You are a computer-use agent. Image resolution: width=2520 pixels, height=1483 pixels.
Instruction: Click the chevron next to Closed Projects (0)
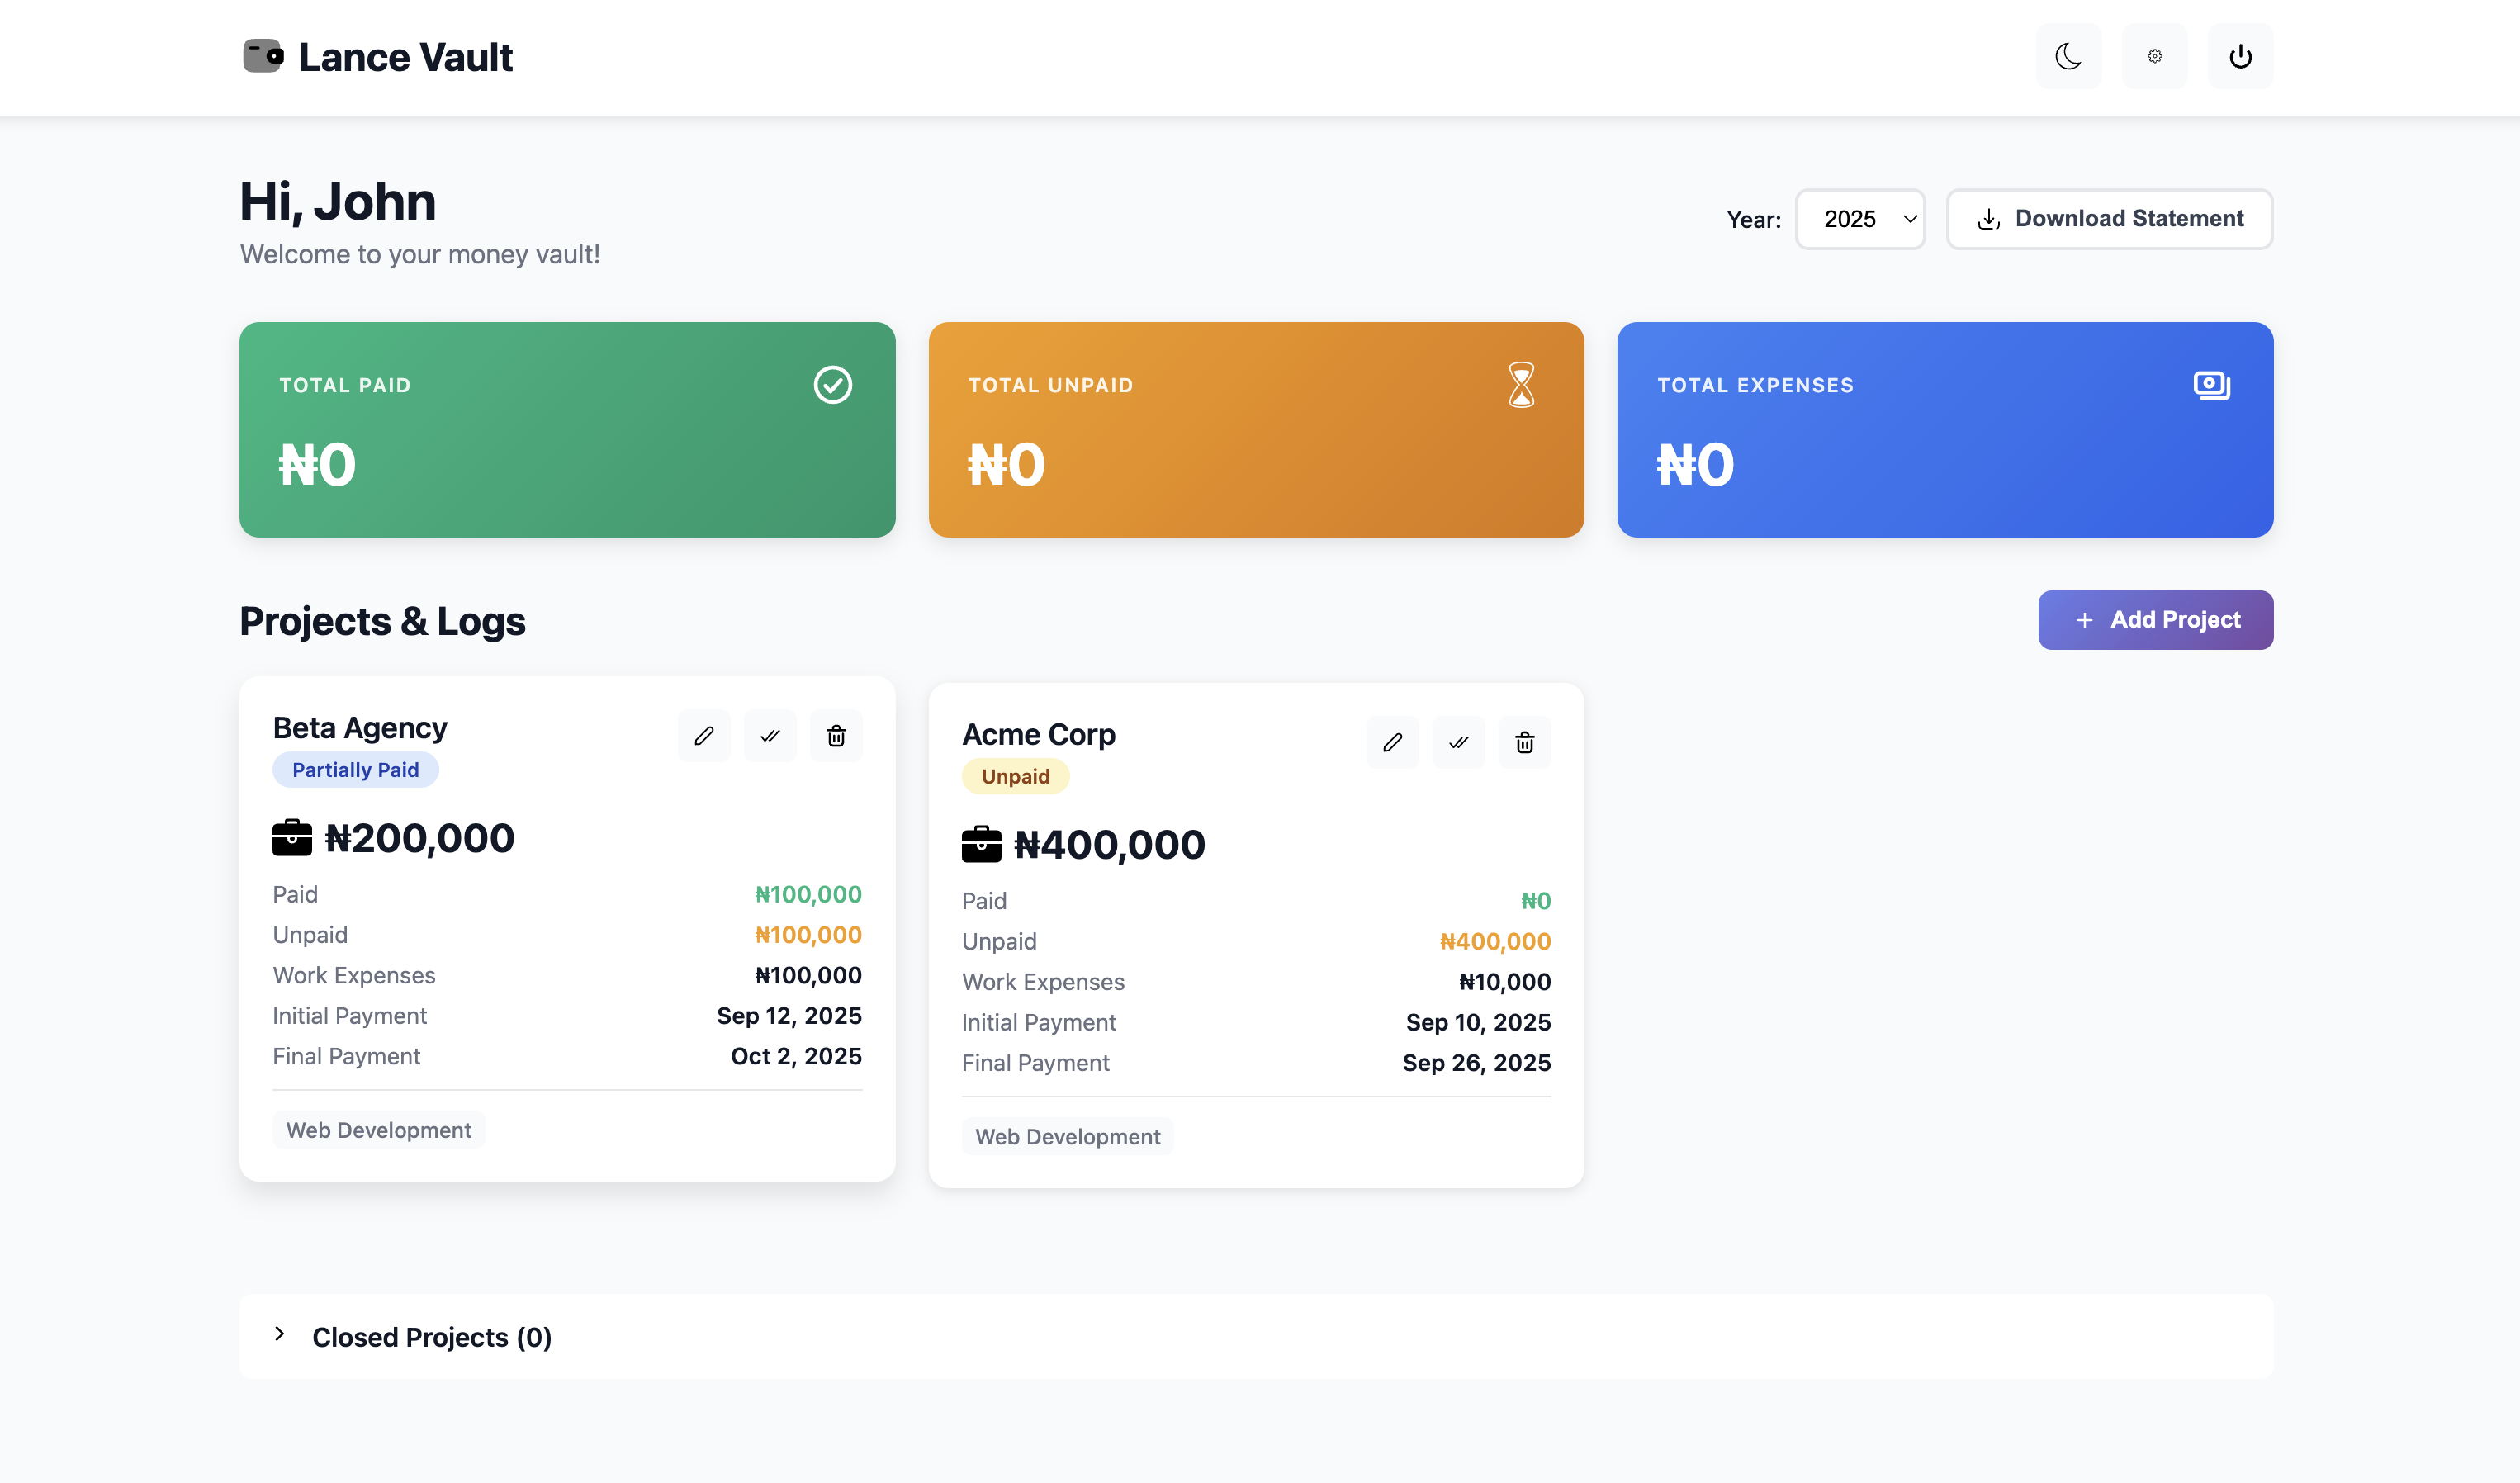(280, 1336)
